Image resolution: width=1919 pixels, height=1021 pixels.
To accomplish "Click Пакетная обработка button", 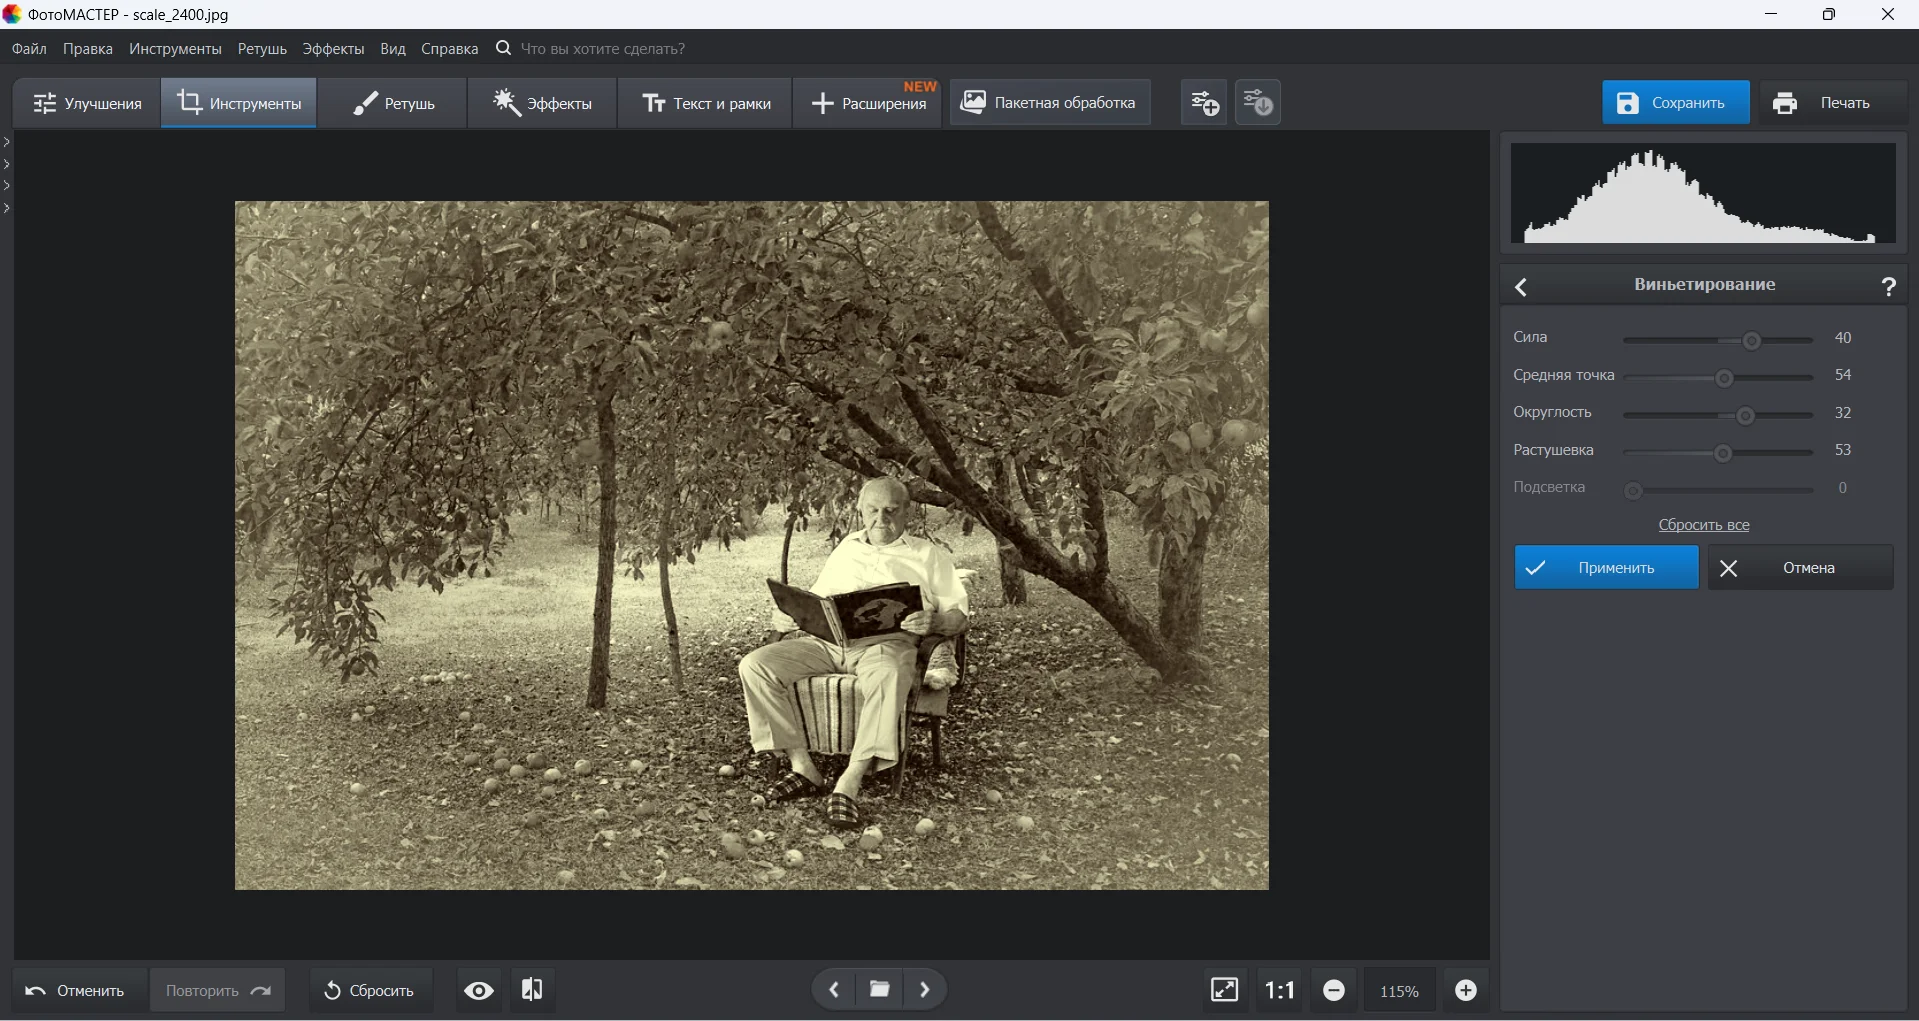I will [1049, 102].
